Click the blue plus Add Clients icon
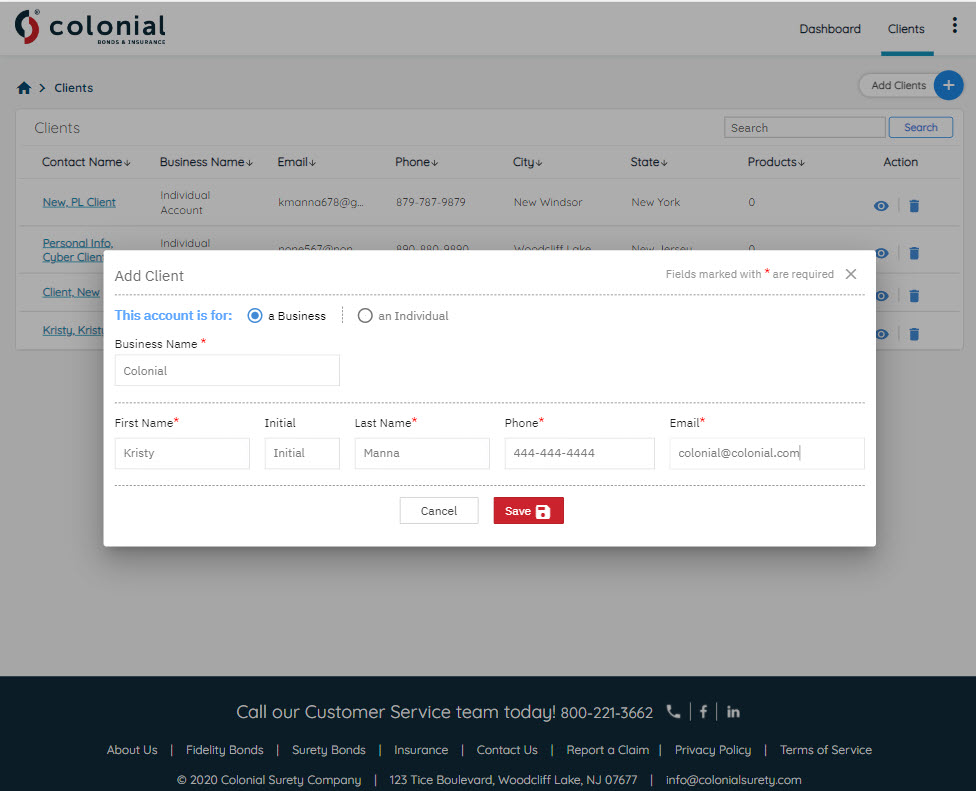Screen dimensions: 976x791 [x=948, y=85]
